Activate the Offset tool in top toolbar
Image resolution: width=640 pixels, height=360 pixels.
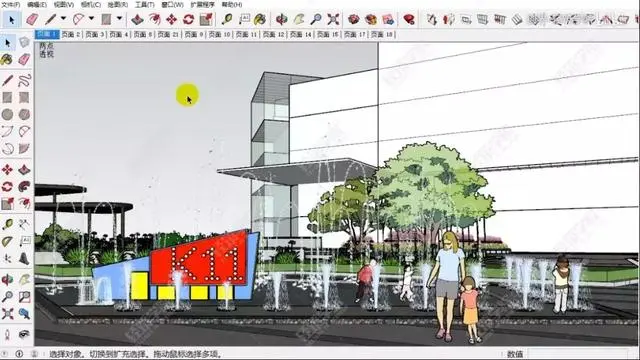pyautogui.click(x=154, y=19)
